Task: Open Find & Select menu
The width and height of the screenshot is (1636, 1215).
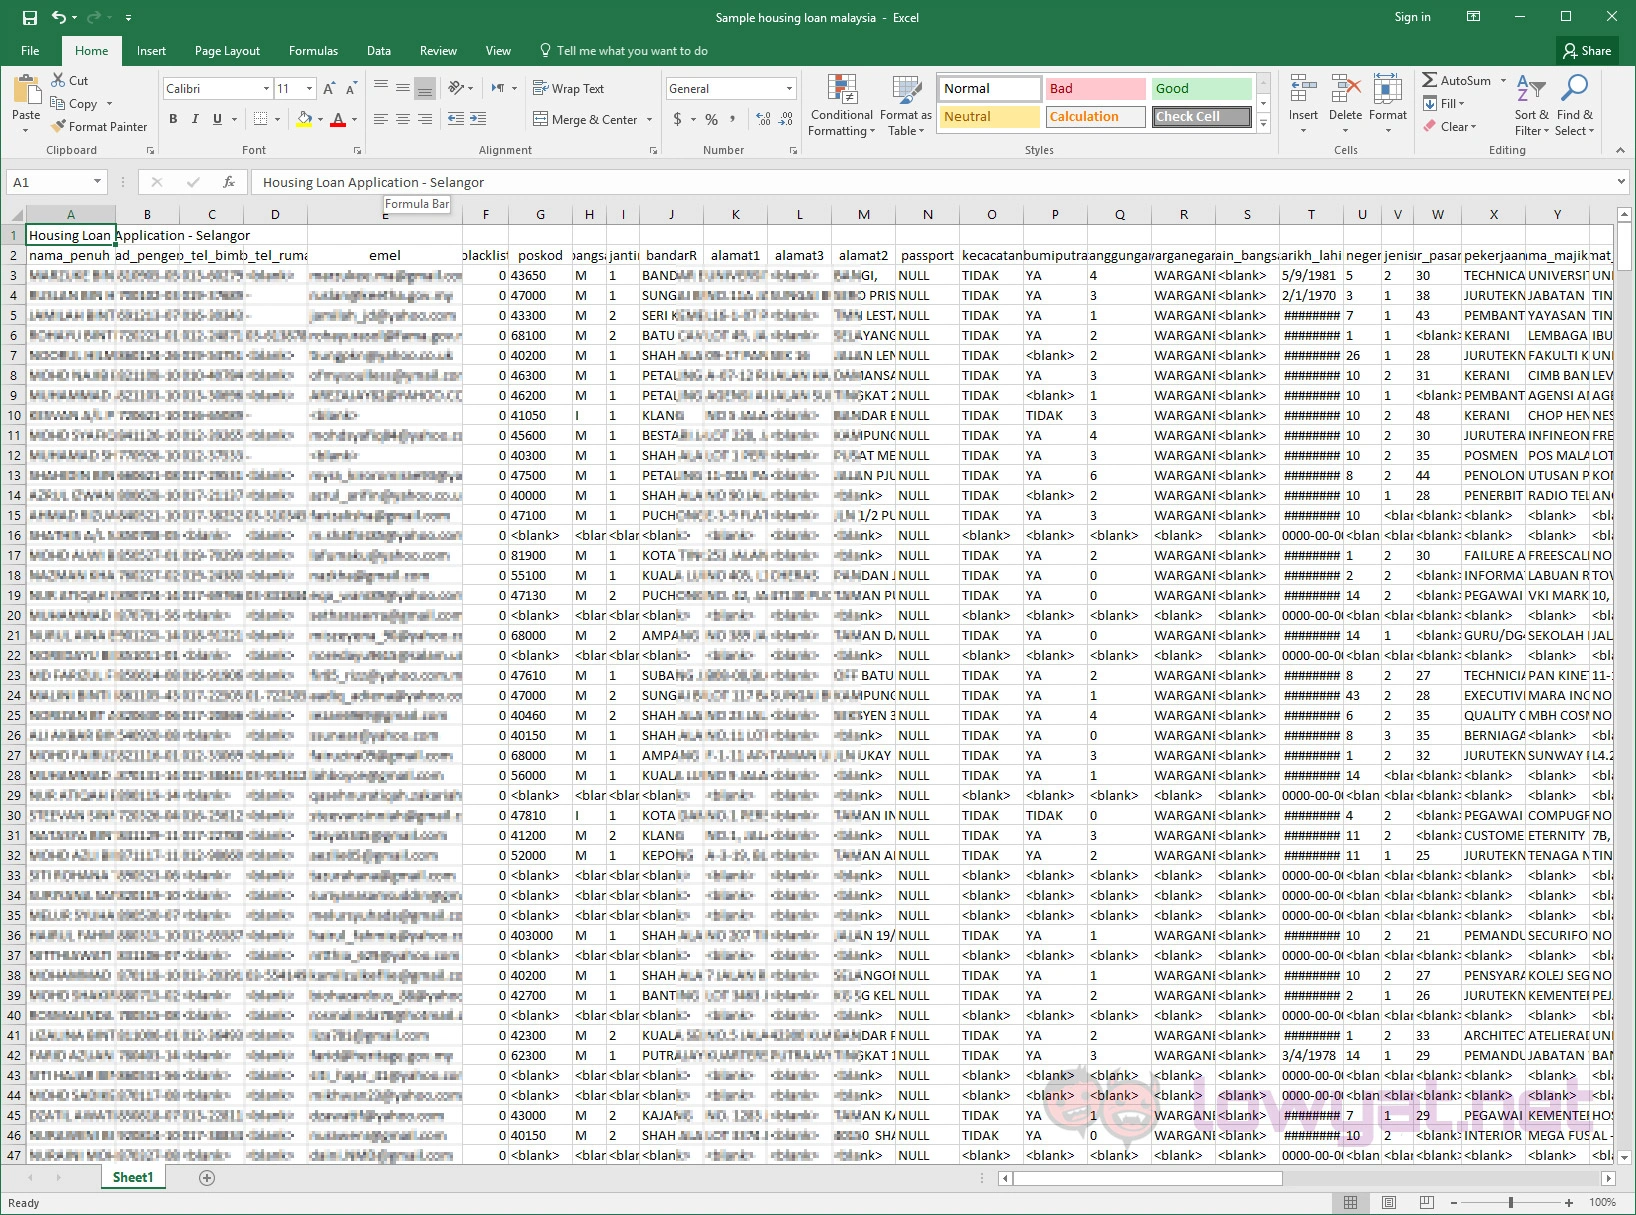Action: point(1575,106)
